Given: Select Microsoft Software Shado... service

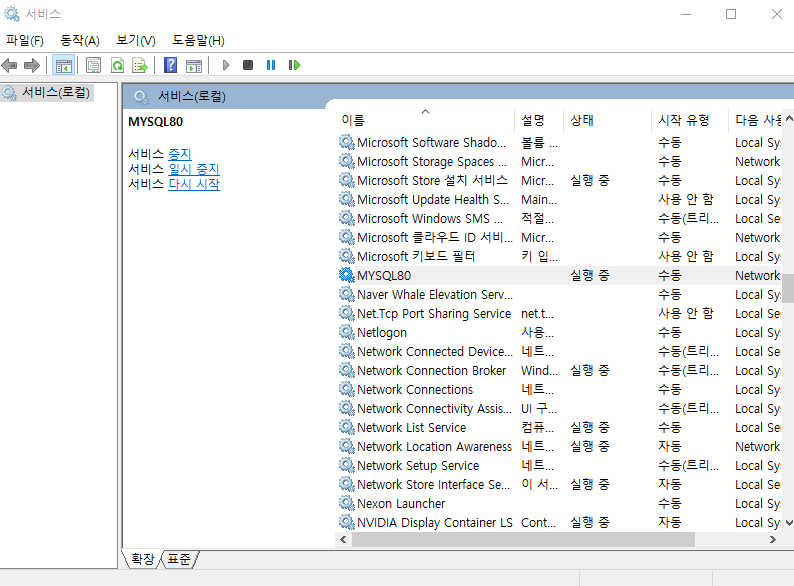Looking at the screenshot, I should 560,143.
